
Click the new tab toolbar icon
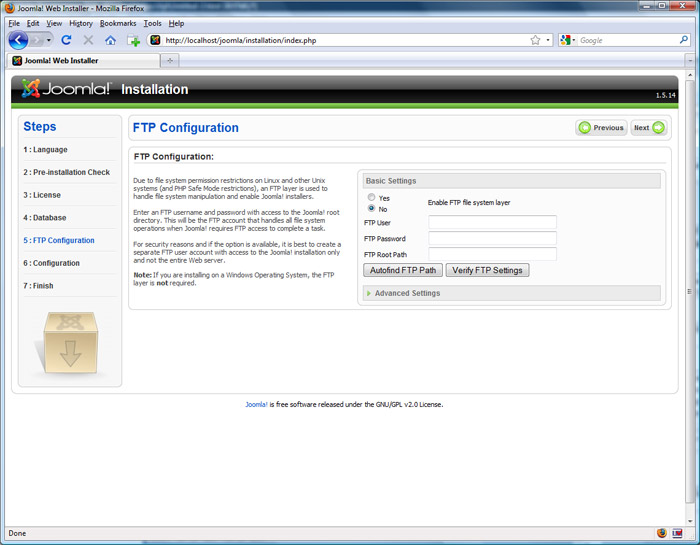tap(133, 41)
